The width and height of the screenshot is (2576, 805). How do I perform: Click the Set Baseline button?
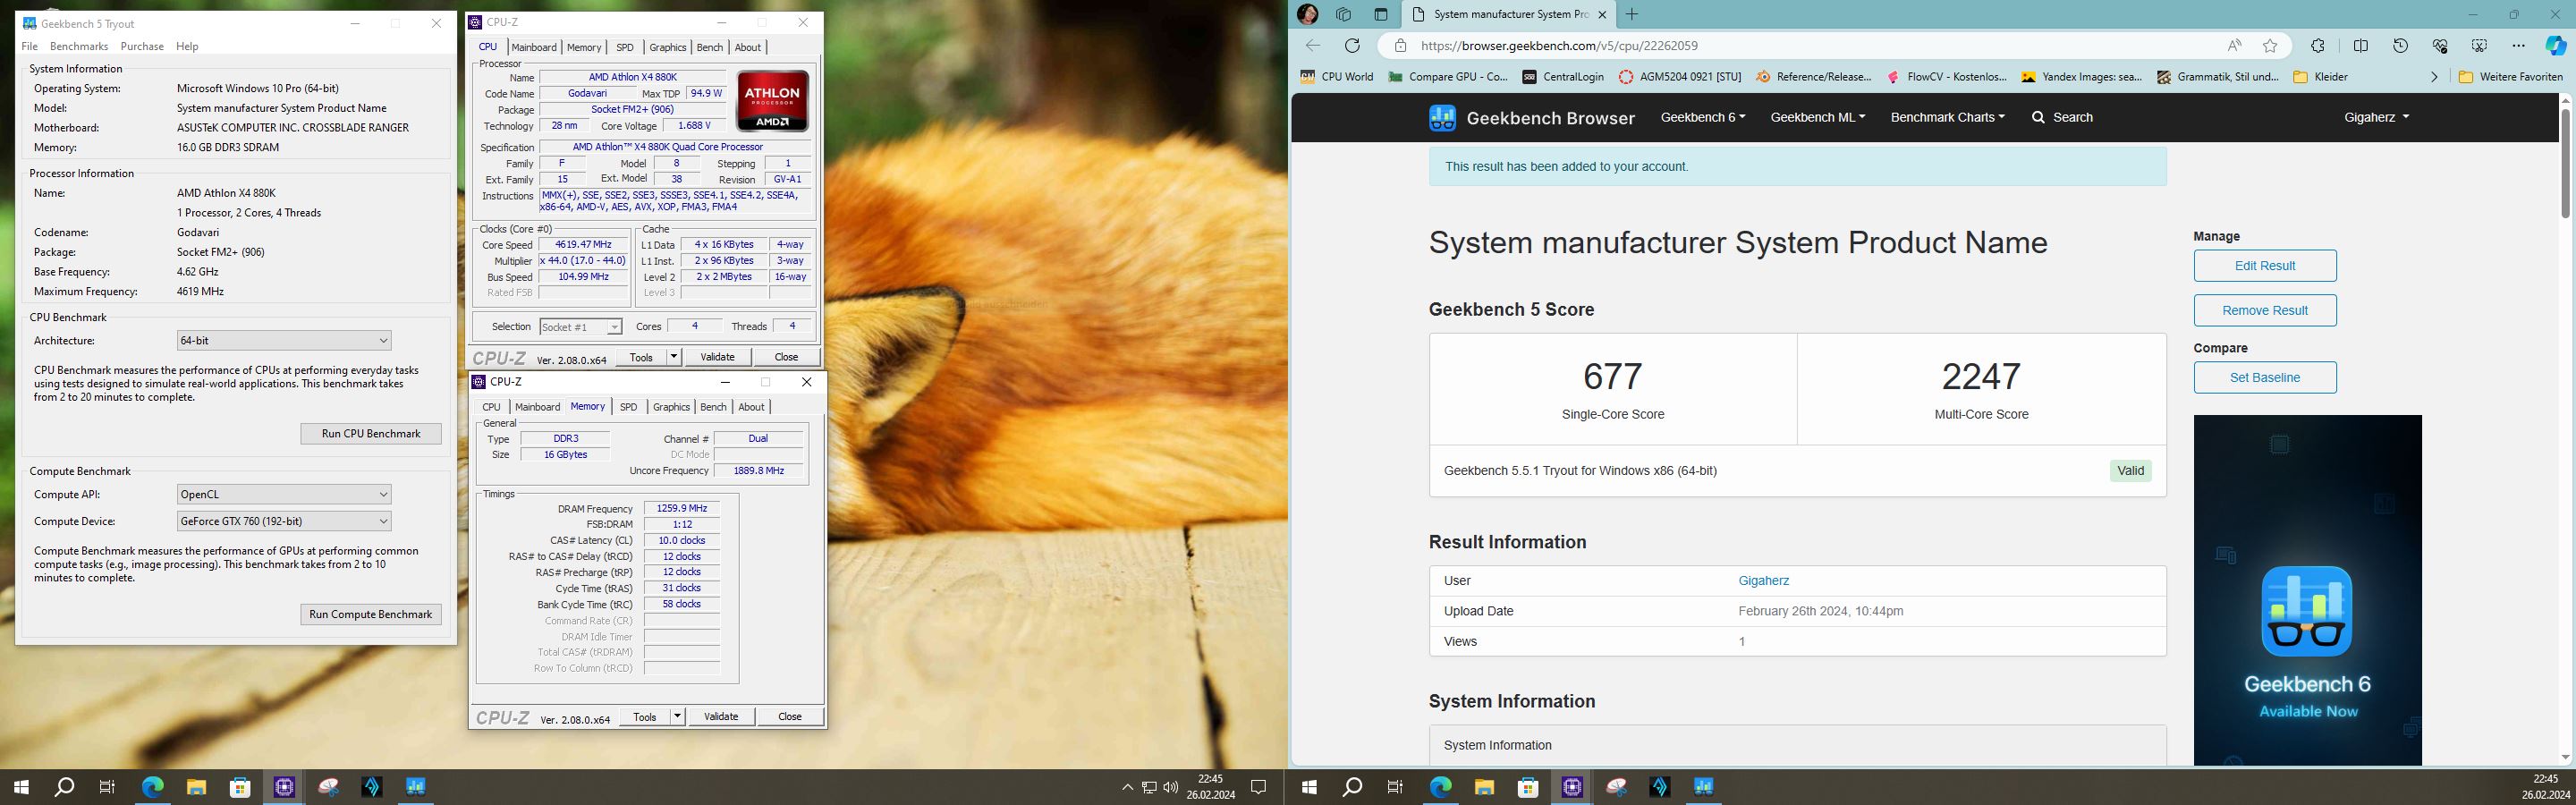2265,377
